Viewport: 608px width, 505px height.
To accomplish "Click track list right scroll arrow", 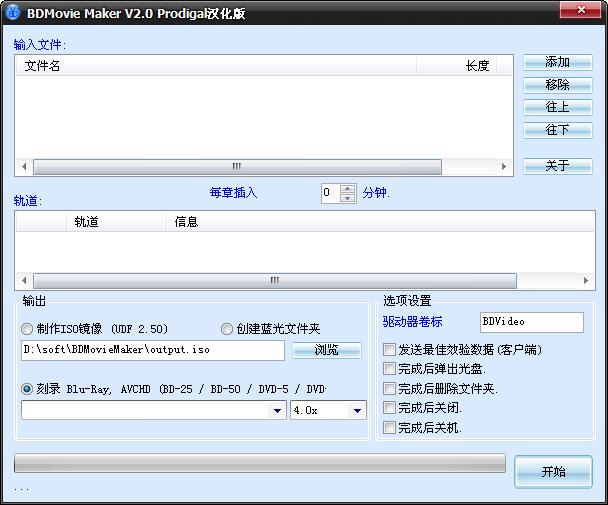I will [x=586, y=280].
